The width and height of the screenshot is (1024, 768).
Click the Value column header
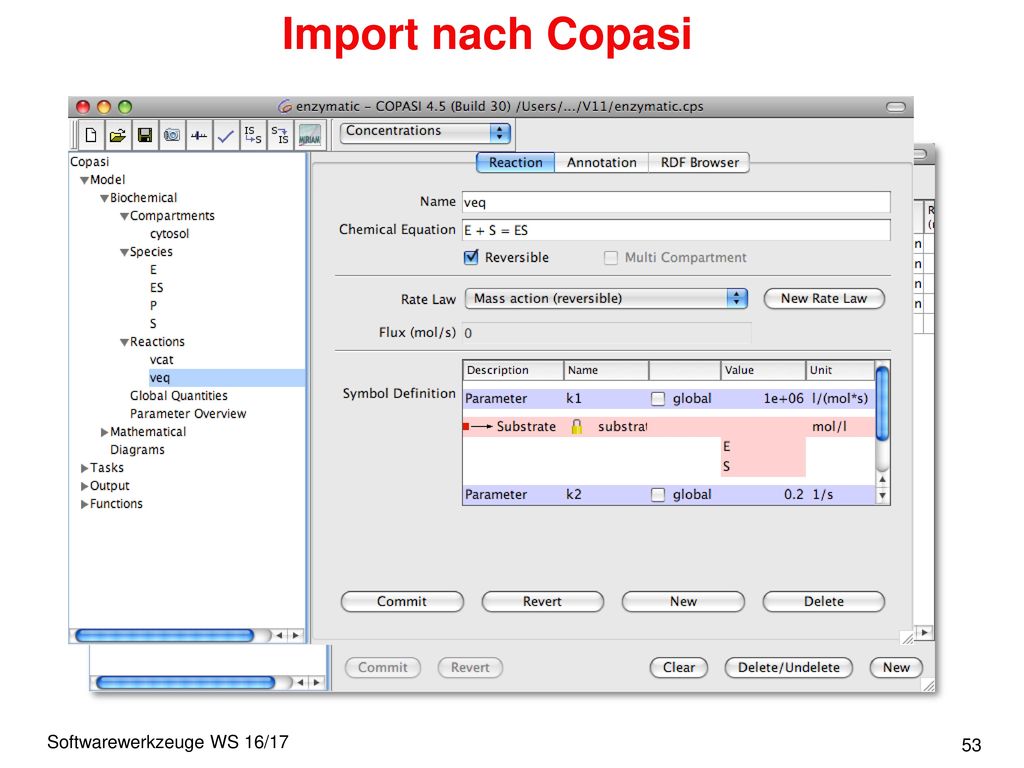point(763,370)
